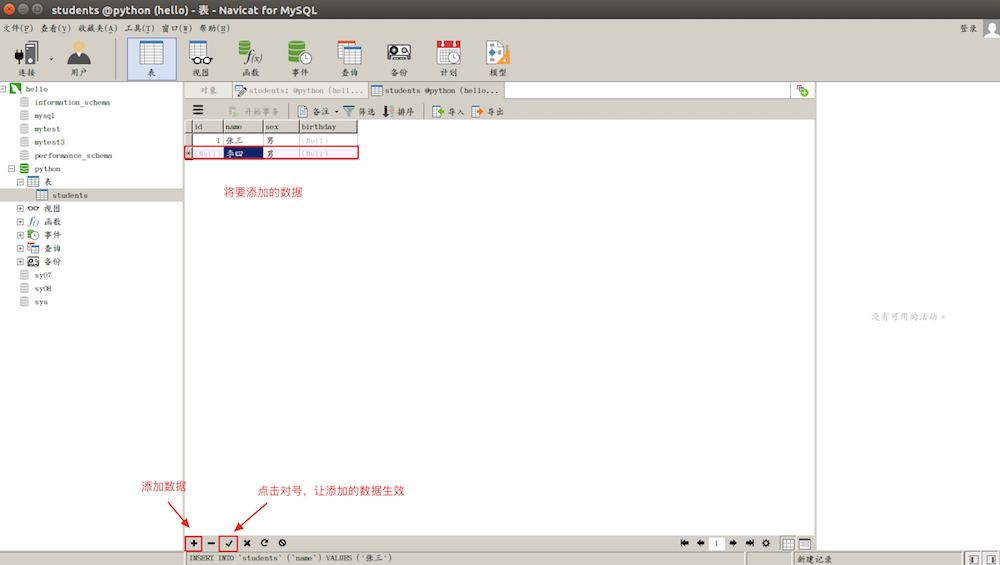1000x565 pixels.
Task: Open the 查询 (Query) toolbar icon
Action: click(349, 58)
